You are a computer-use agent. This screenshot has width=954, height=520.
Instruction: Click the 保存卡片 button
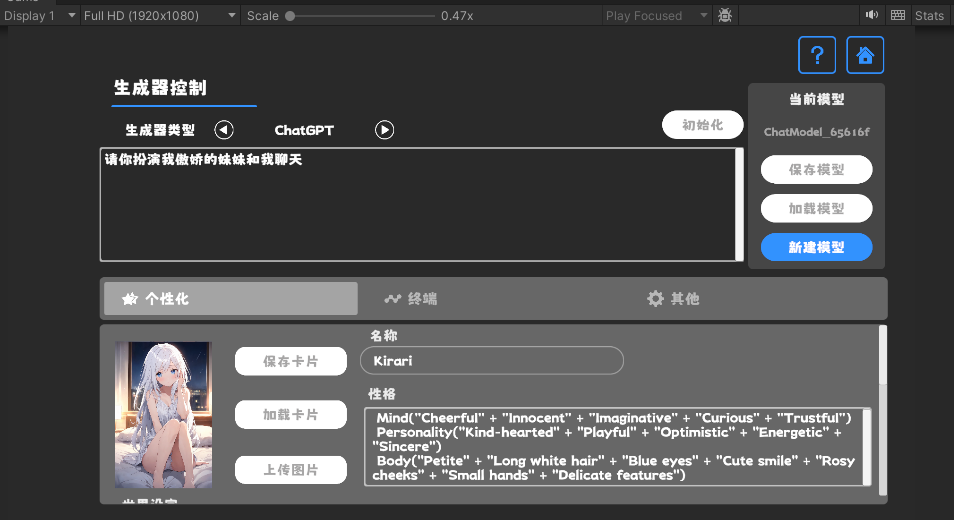(291, 361)
